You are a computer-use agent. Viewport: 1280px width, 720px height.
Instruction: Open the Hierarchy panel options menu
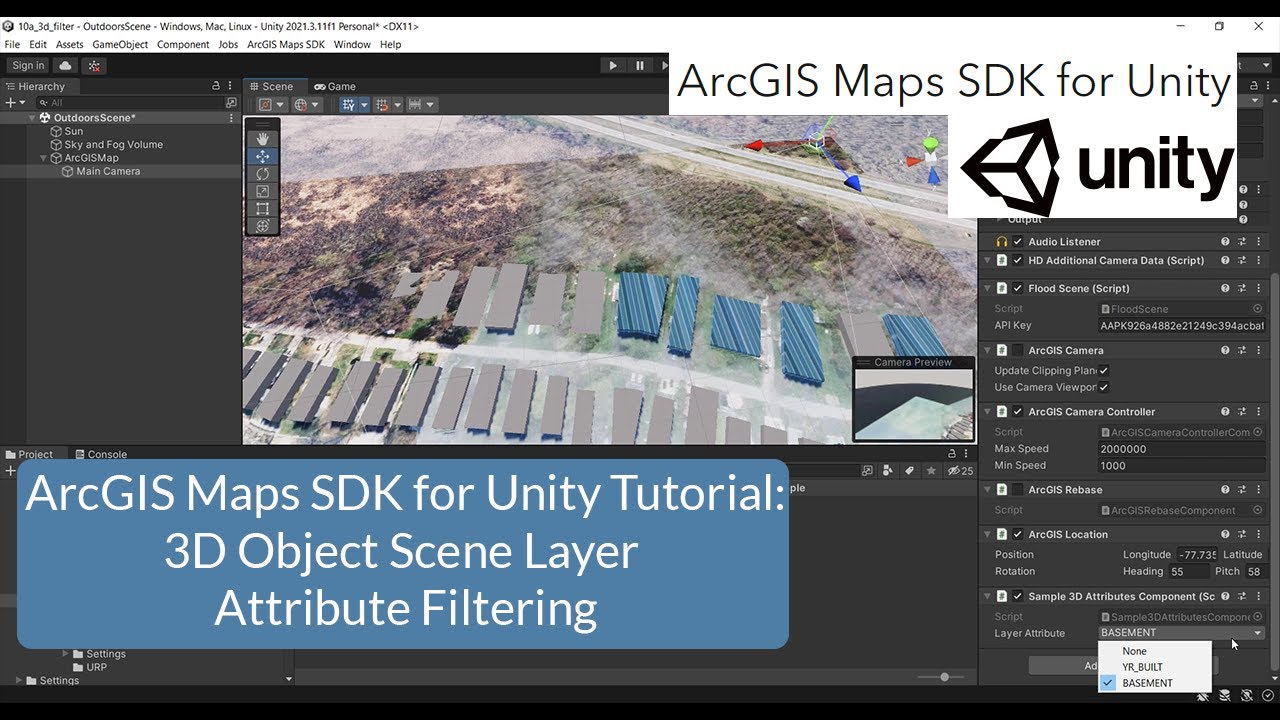[231, 86]
